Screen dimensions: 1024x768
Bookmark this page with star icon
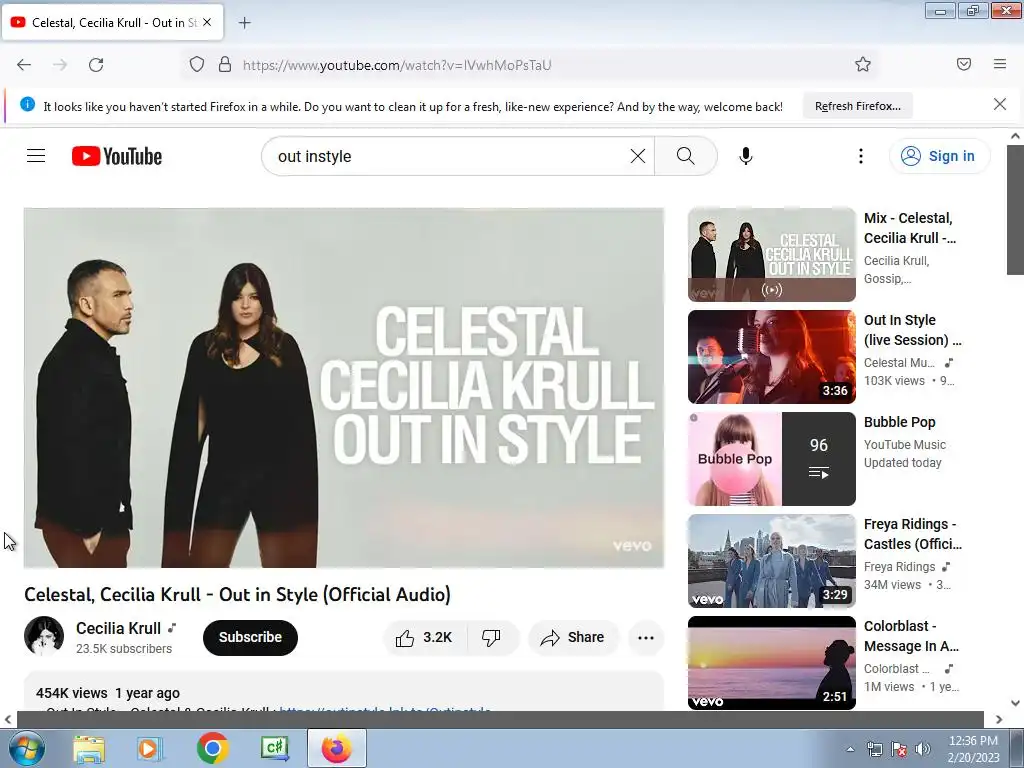click(x=863, y=64)
